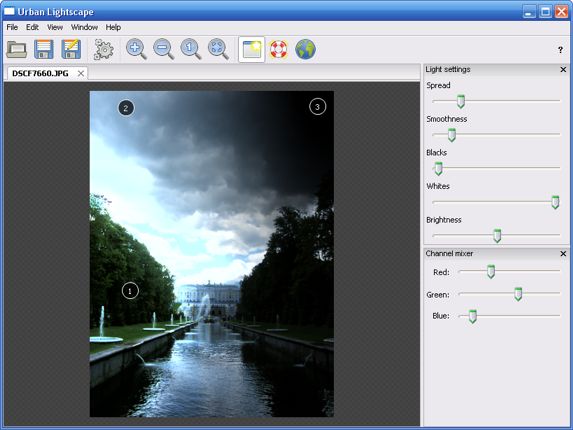Click Save As floppy with pencil icon
573x430 pixels.
71,49
